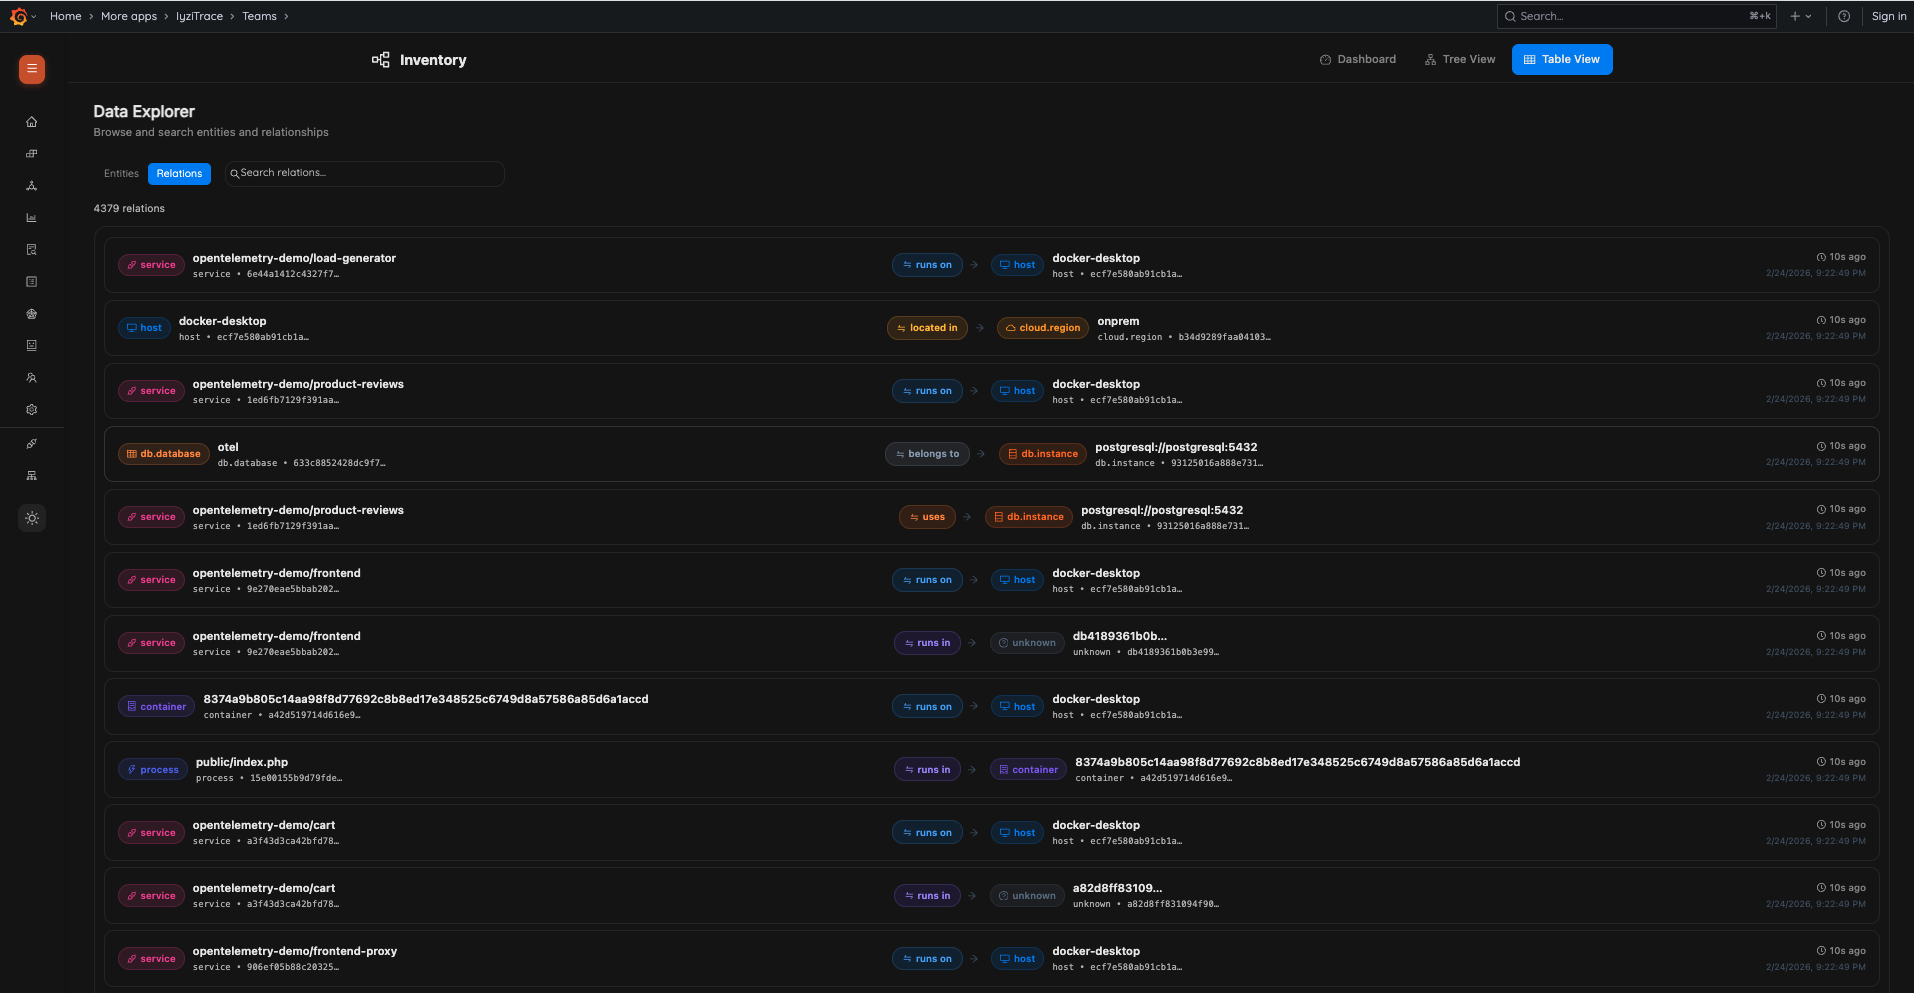The image size is (1914, 993).
Task: Open the Home icon in the sidebar
Action: [x=31, y=121]
